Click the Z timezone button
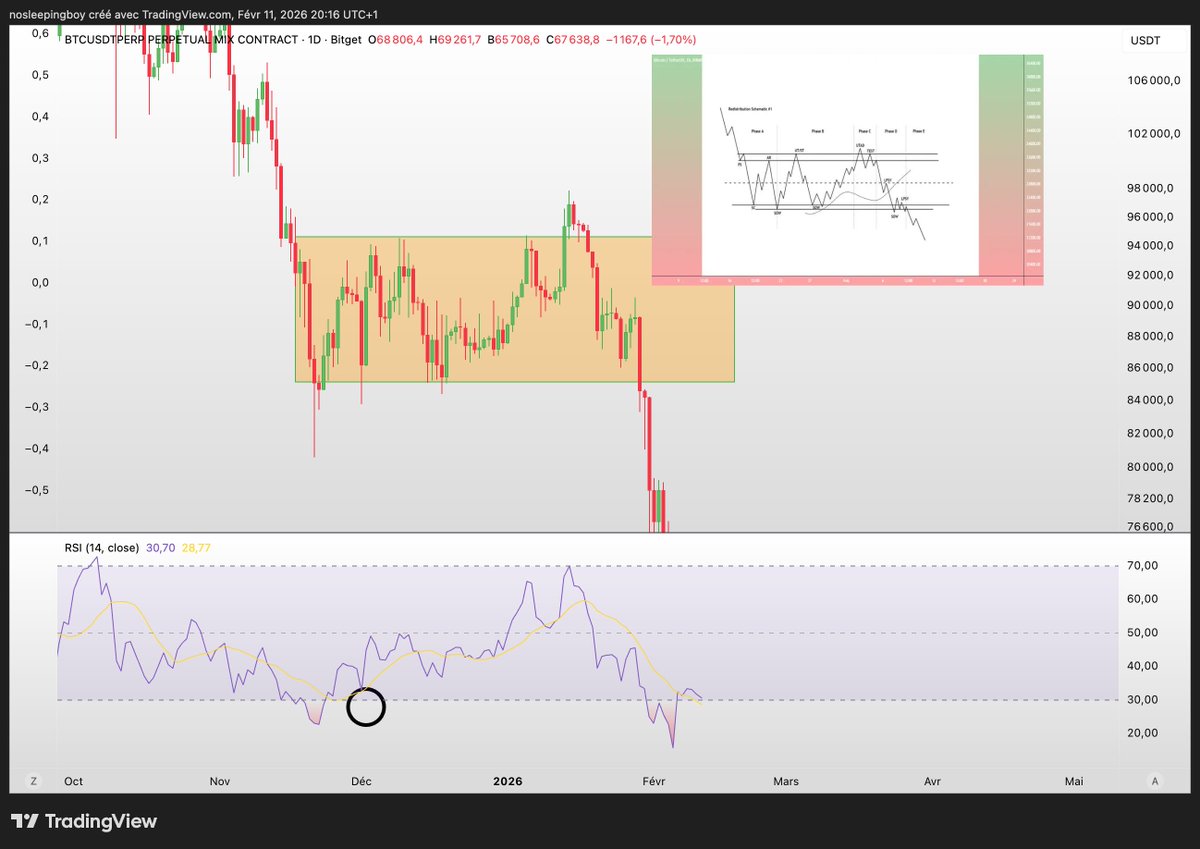Image resolution: width=1200 pixels, height=849 pixels. [33, 781]
